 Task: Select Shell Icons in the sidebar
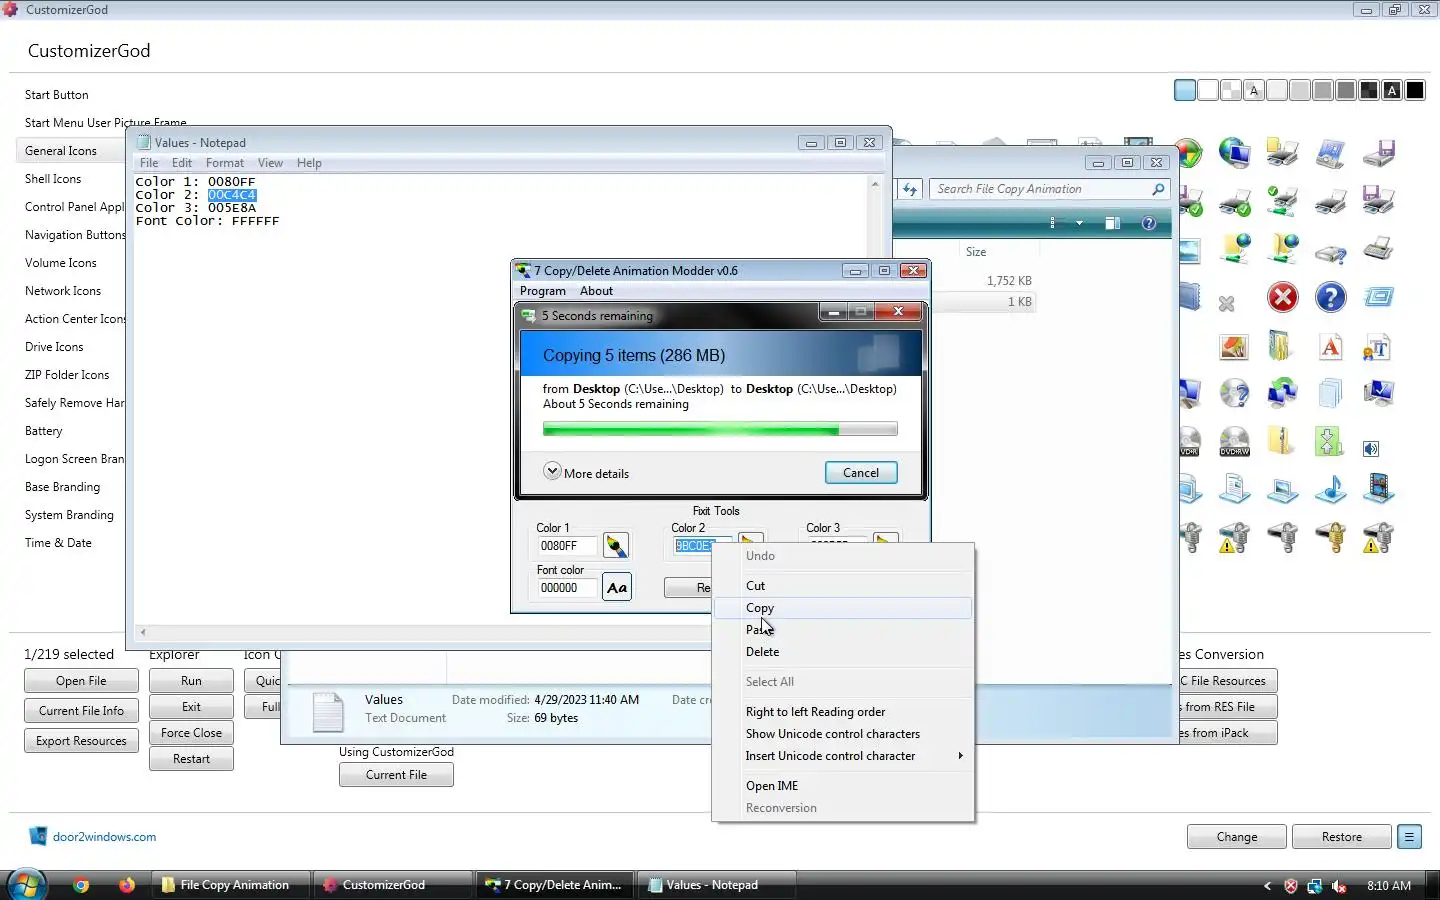(x=53, y=179)
